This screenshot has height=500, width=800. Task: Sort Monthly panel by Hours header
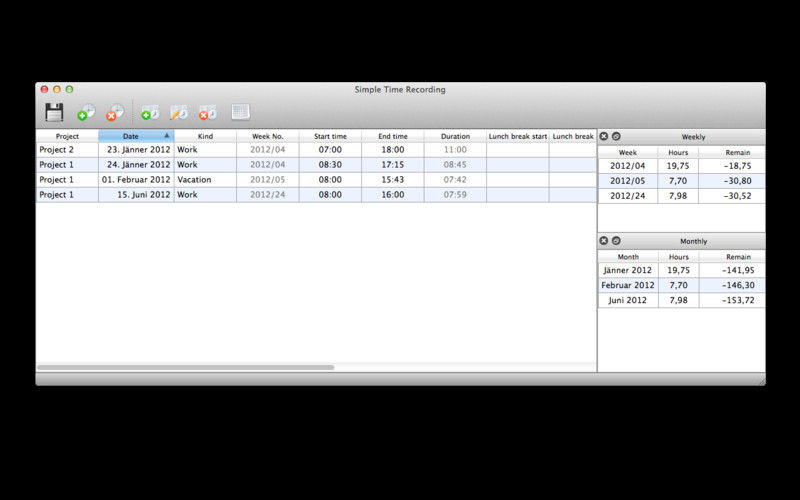679,257
